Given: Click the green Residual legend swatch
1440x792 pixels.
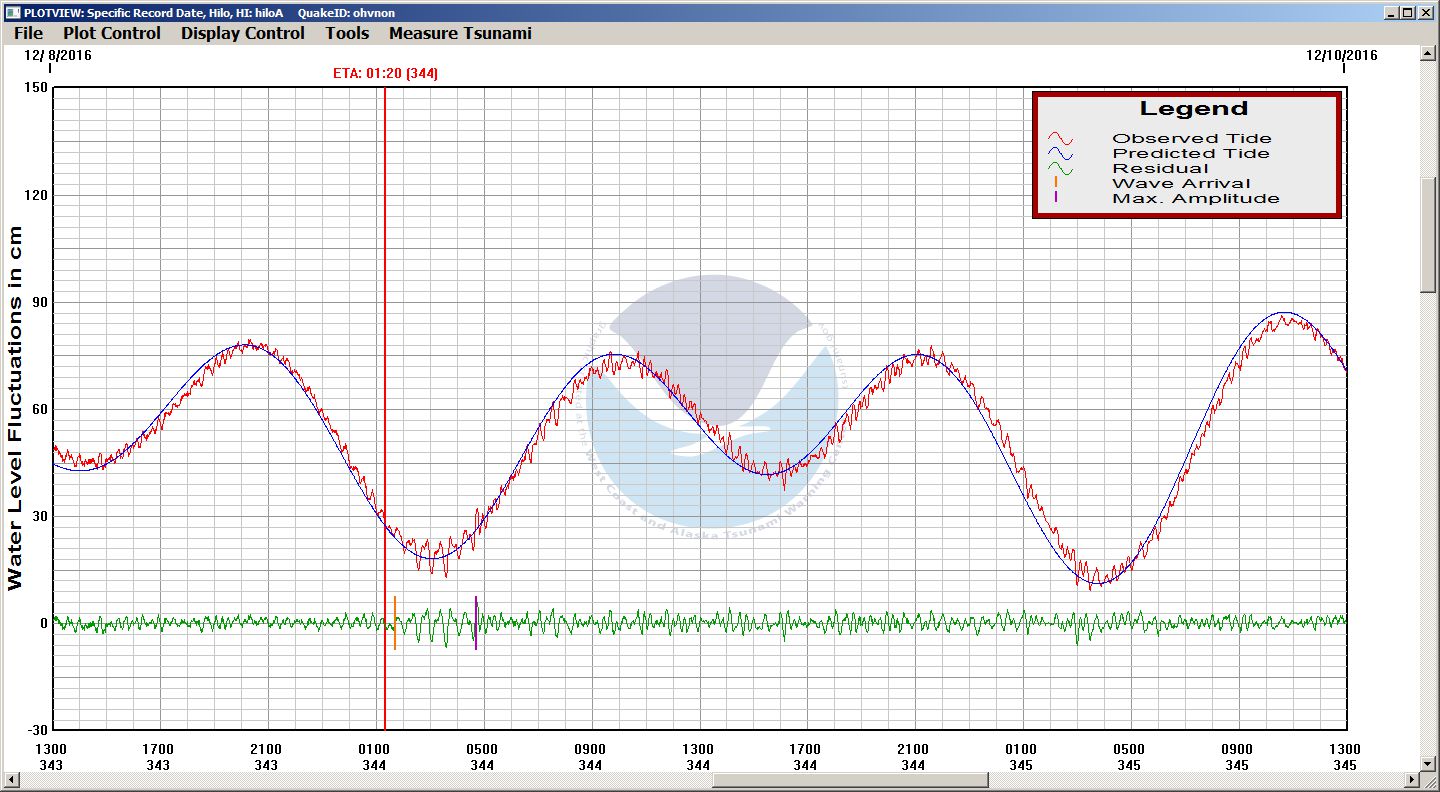Looking at the screenshot, I should tap(1061, 169).
